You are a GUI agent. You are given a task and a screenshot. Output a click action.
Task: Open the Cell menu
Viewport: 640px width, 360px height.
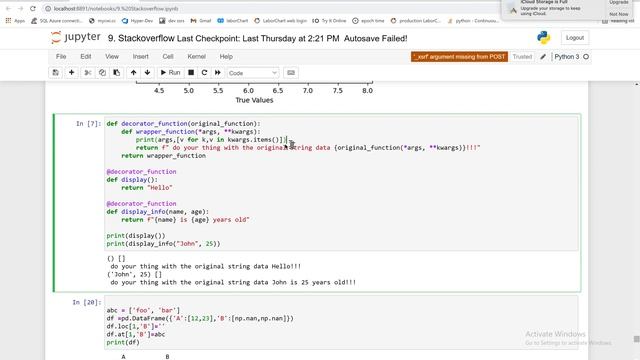pos(168,57)
